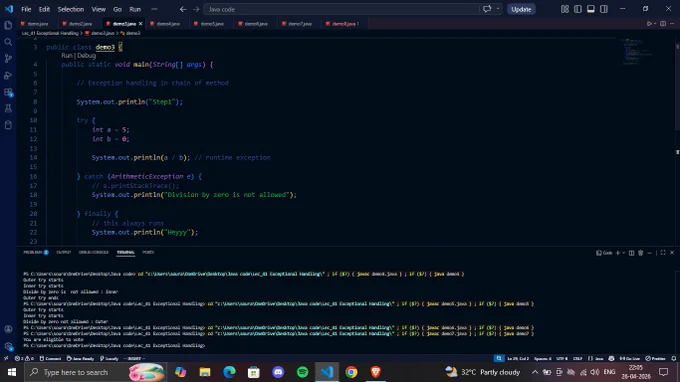Screen dimensions: 680x382
Task: Open the Debug Console panel tab
Action: pos(93,252)
